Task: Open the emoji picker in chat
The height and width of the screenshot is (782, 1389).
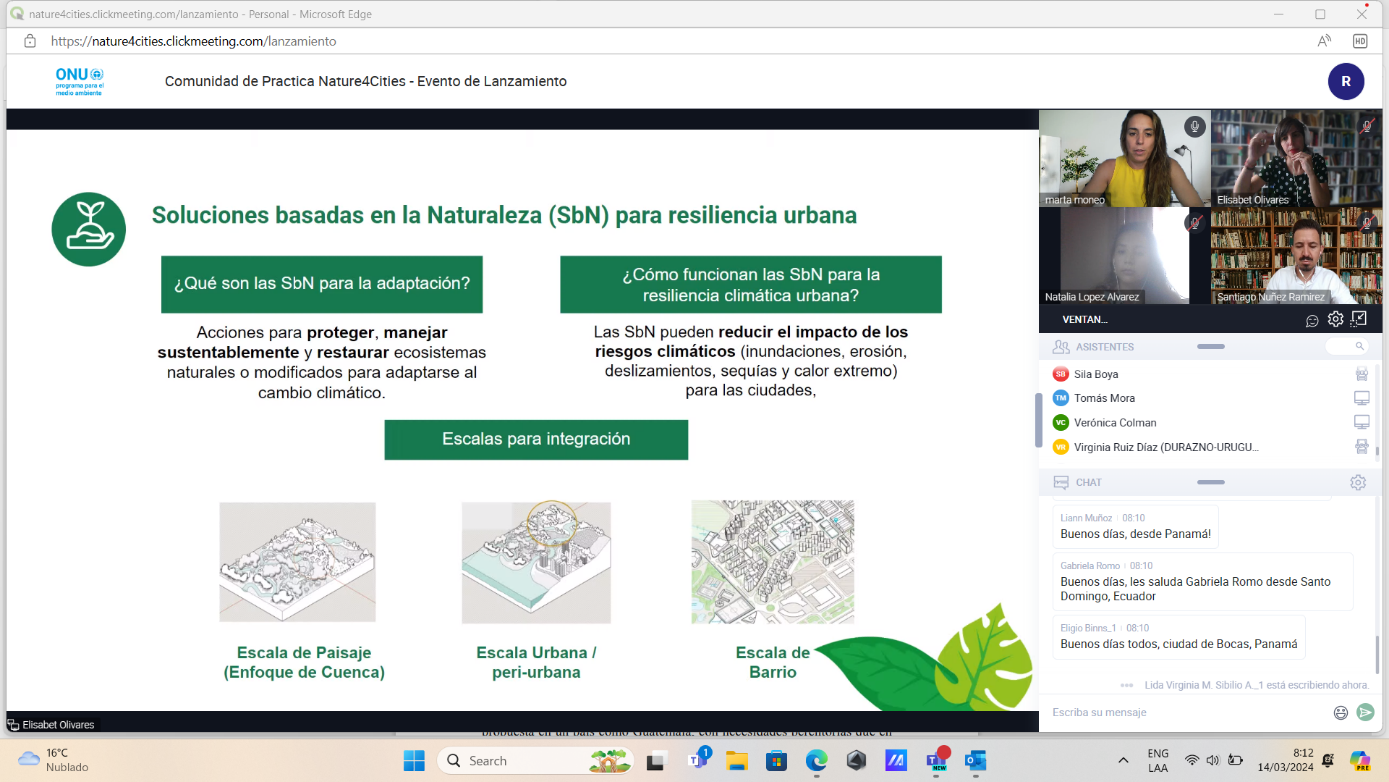Action: (x=1341, y=713)
